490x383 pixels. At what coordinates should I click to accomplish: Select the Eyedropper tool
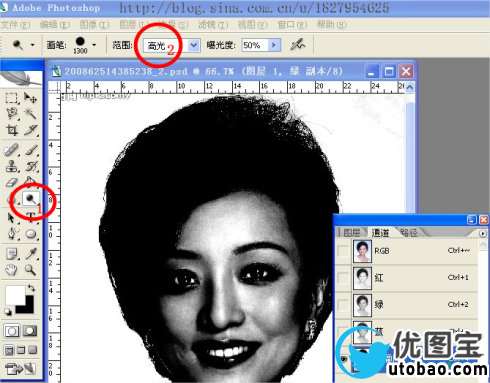coord(30,254)
